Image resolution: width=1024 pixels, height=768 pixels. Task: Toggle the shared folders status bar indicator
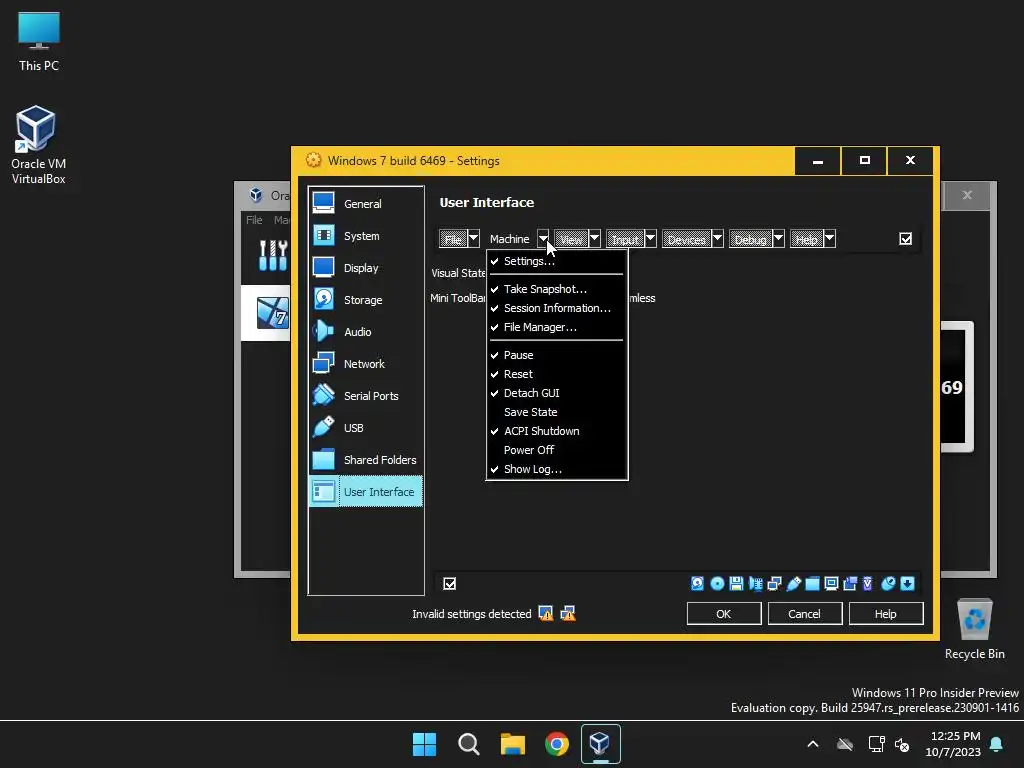(x=812, y=583)
